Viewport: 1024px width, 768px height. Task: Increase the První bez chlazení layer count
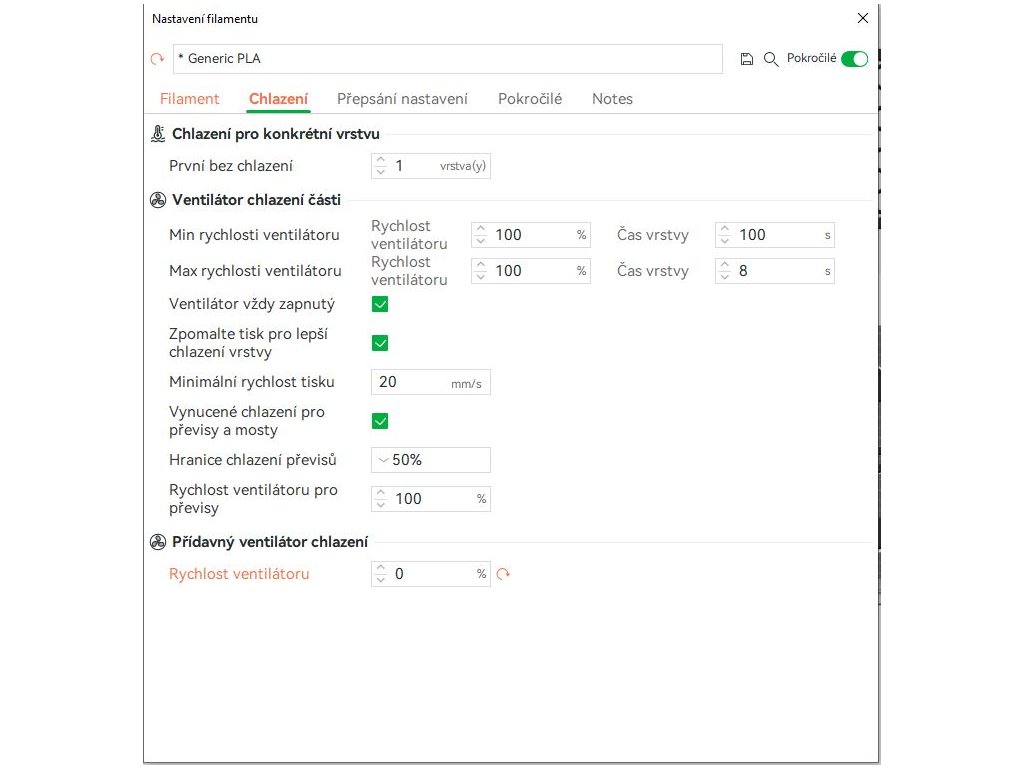pos(380,161)
